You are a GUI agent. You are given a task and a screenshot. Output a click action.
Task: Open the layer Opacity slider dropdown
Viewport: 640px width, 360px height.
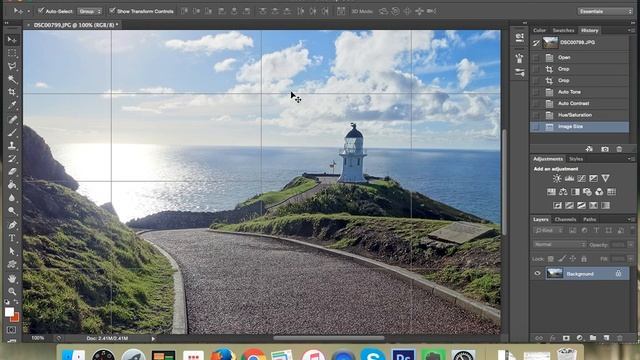[630, 244]
